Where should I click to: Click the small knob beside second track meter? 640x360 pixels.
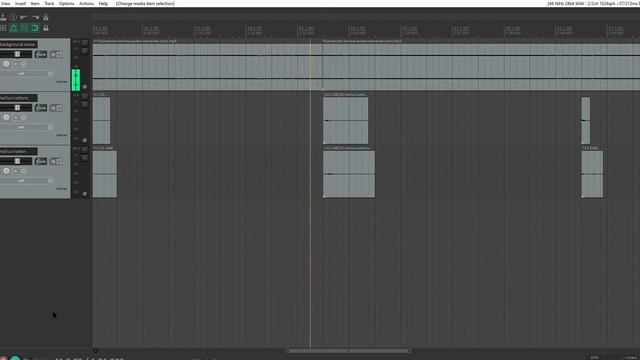(x=84, y=140)
